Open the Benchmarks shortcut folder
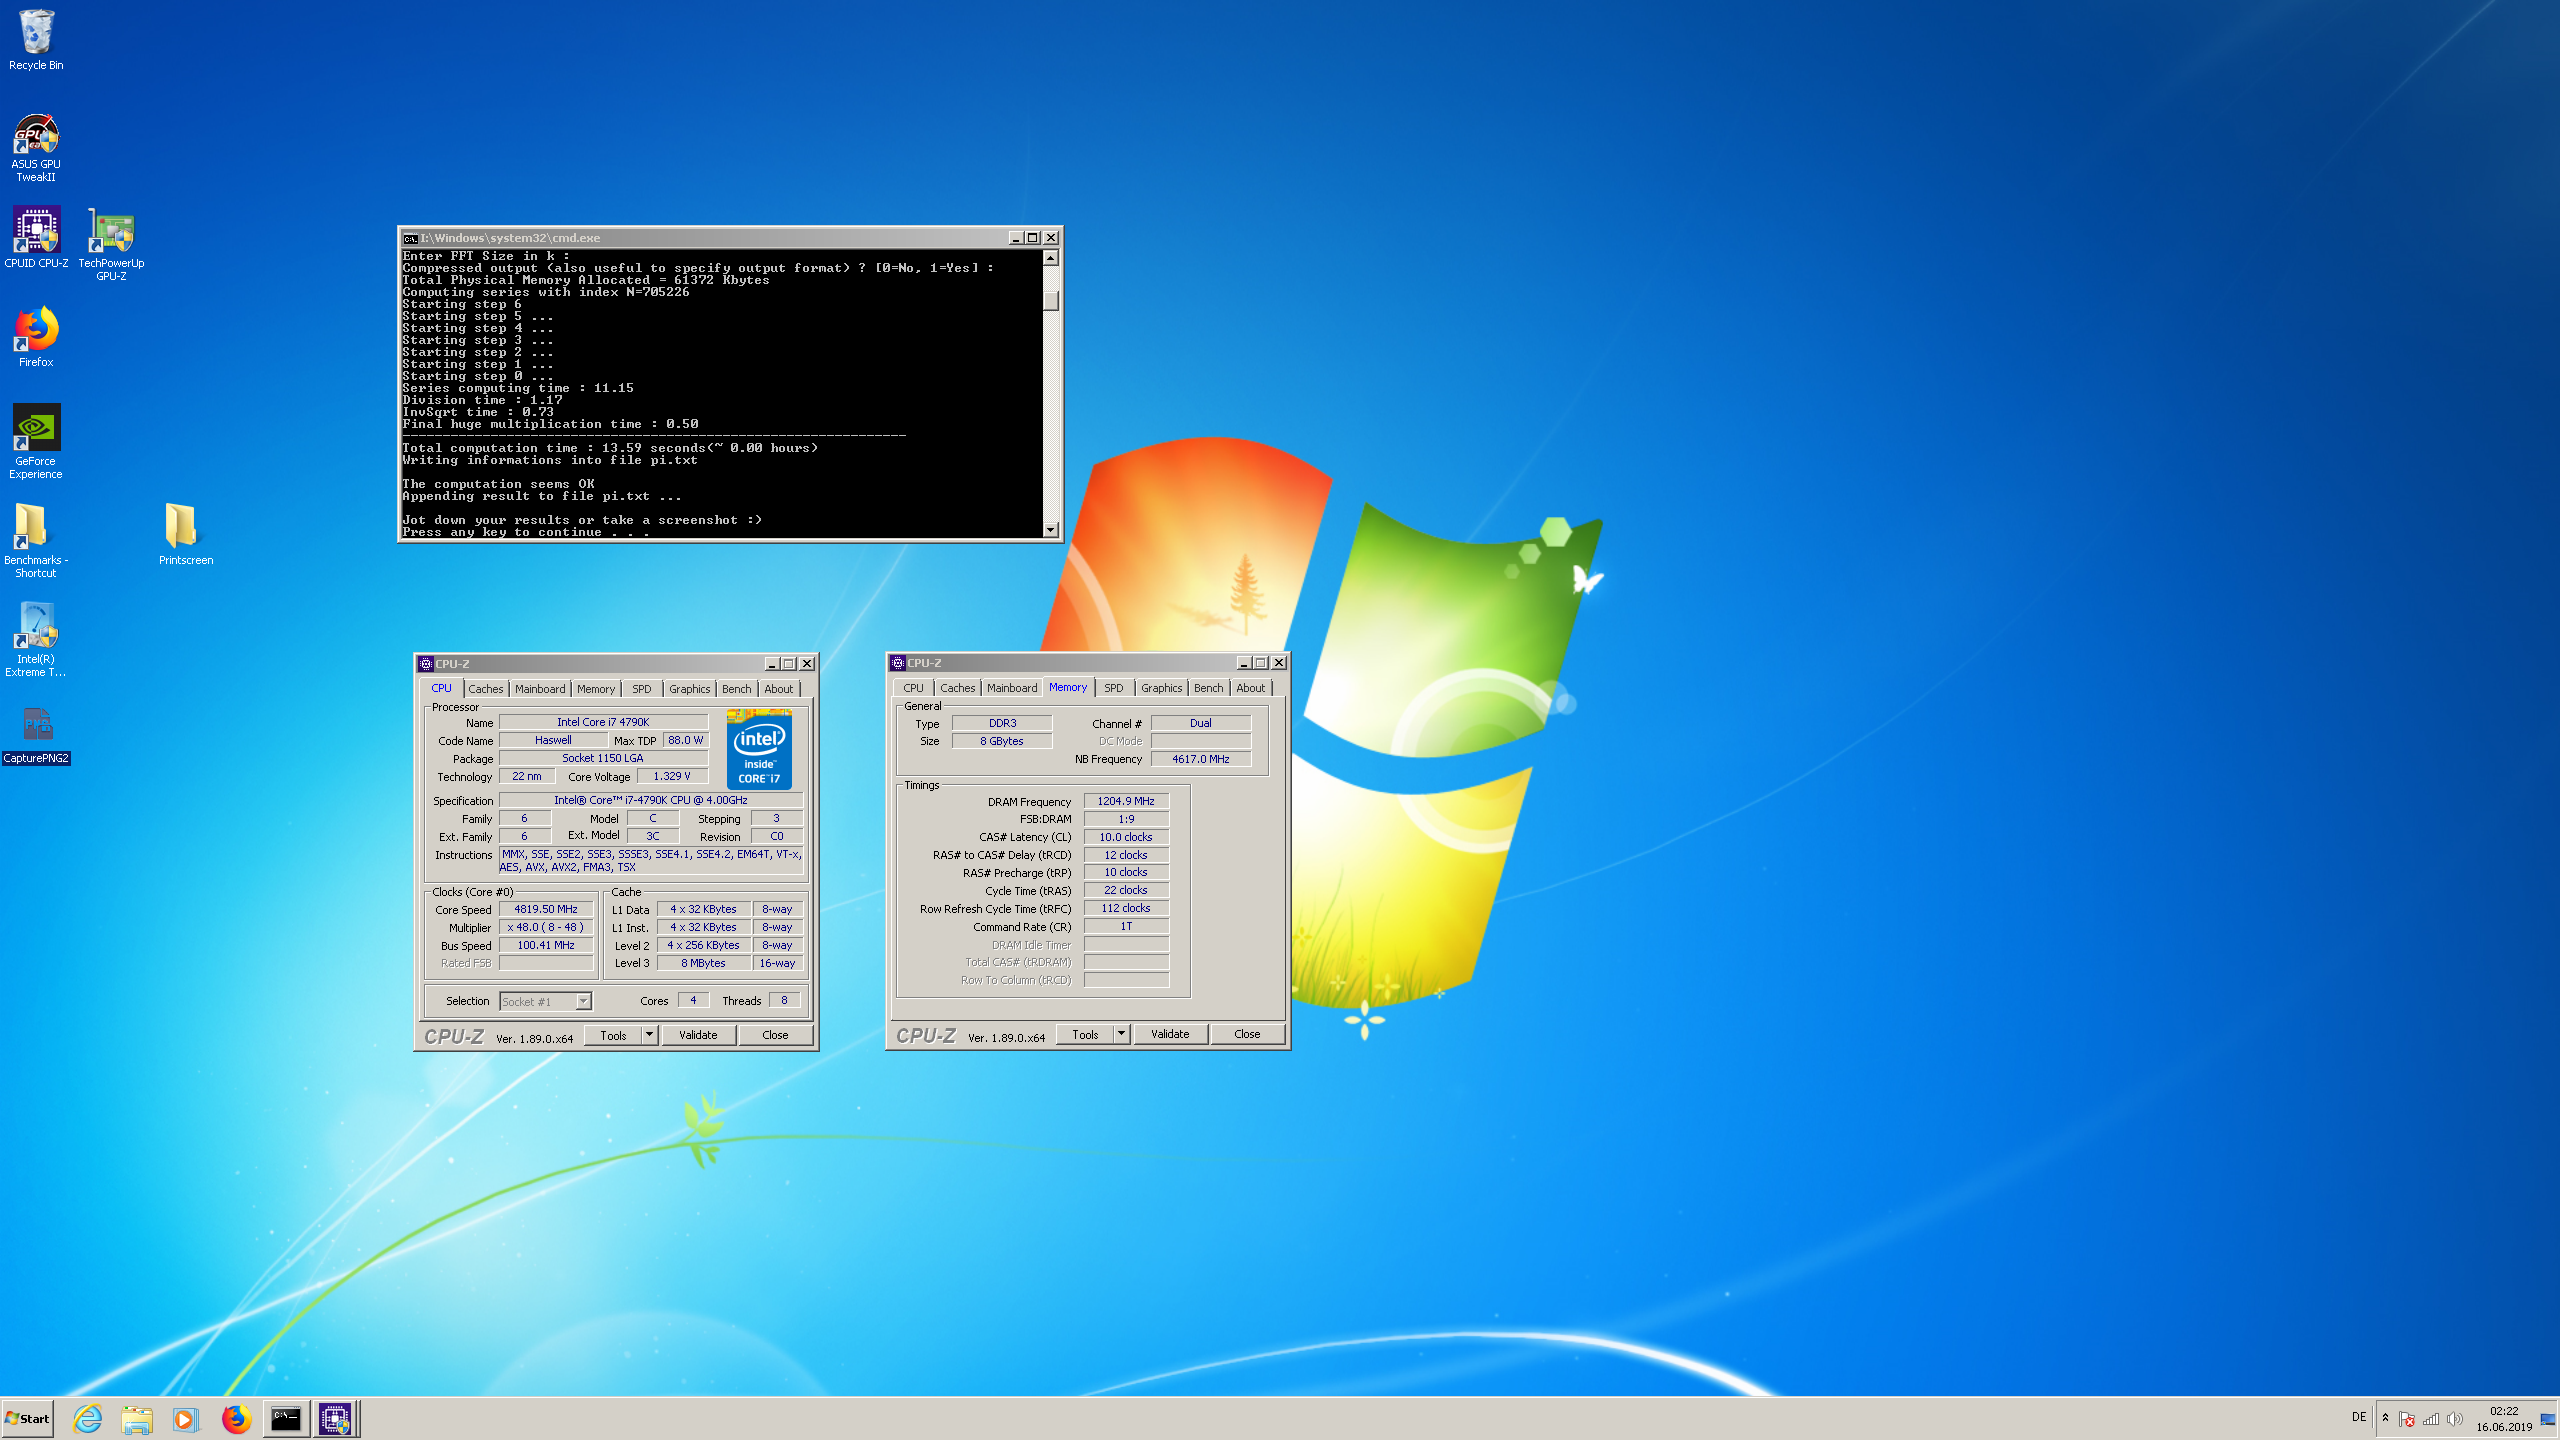The height and width of the screenshot is (1440, 2560). pyautogui.click(x=36, y=540)
